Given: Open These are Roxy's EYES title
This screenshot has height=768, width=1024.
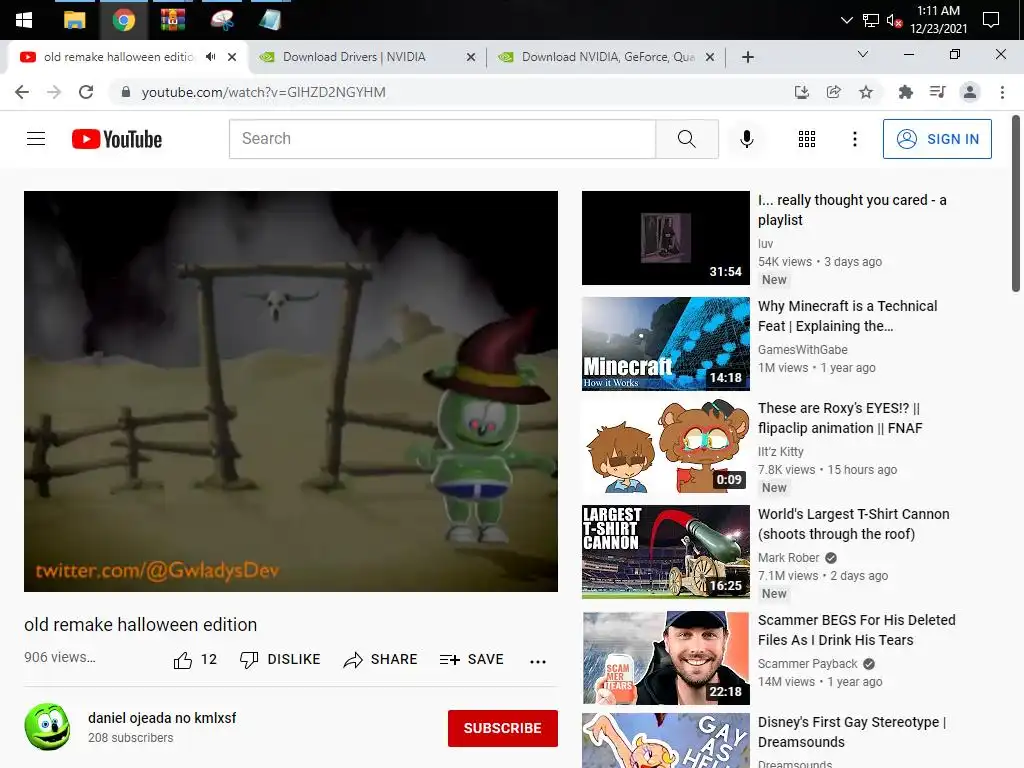Looking at the screenshot, I should [x=840, y=418].
